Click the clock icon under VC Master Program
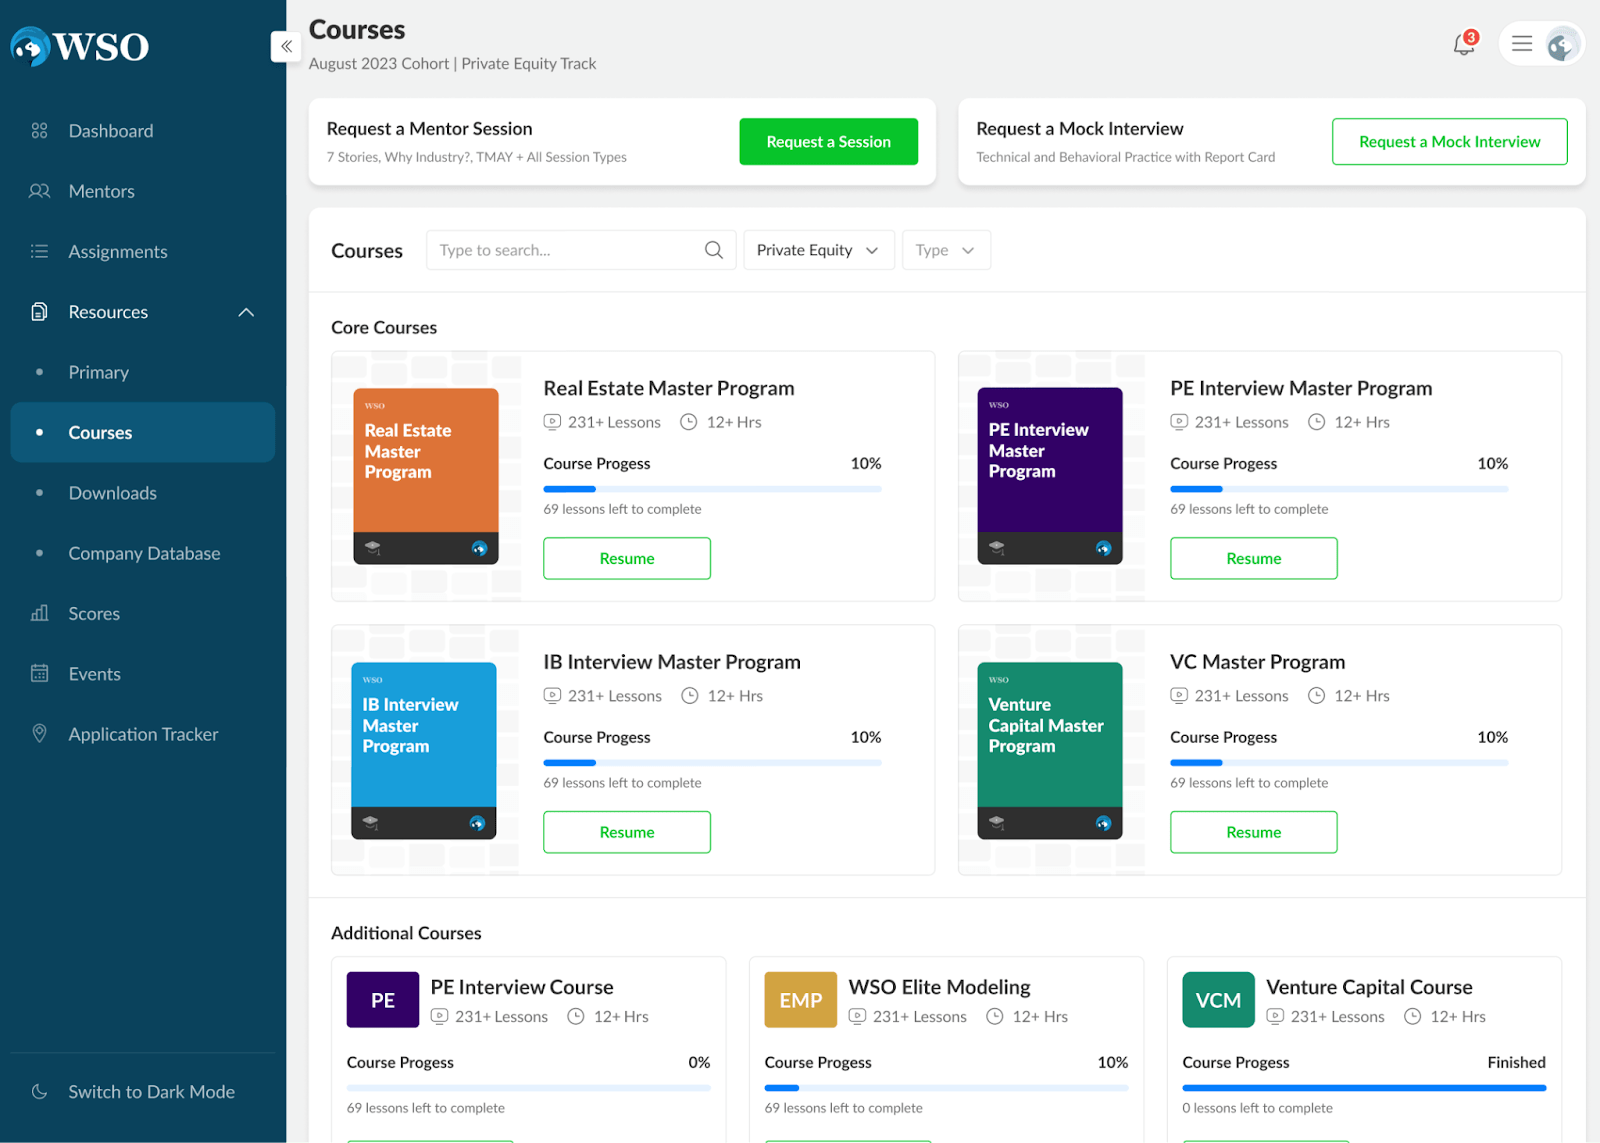The width and height of the screenshot is (1600, 1143). 1317,696
